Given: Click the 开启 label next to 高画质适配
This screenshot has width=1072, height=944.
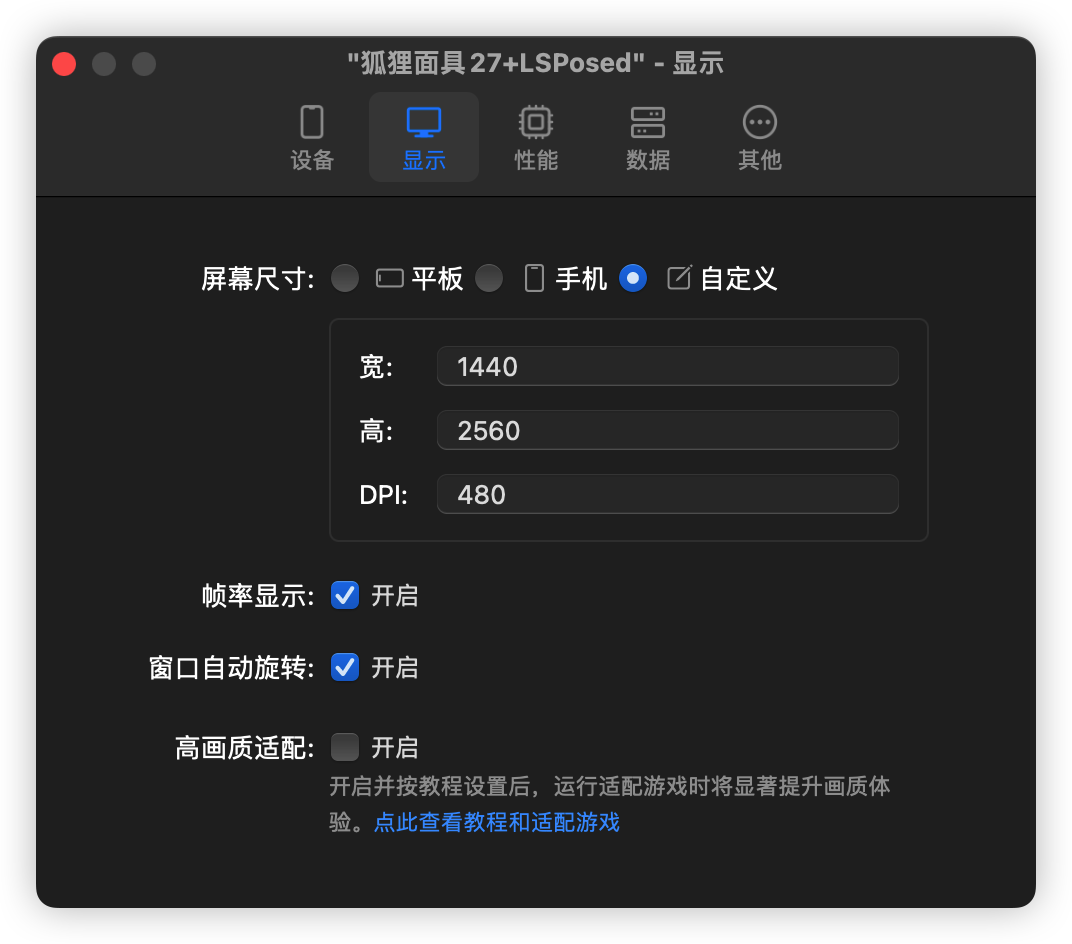Looking at the screenshot, I should (394, 747).
